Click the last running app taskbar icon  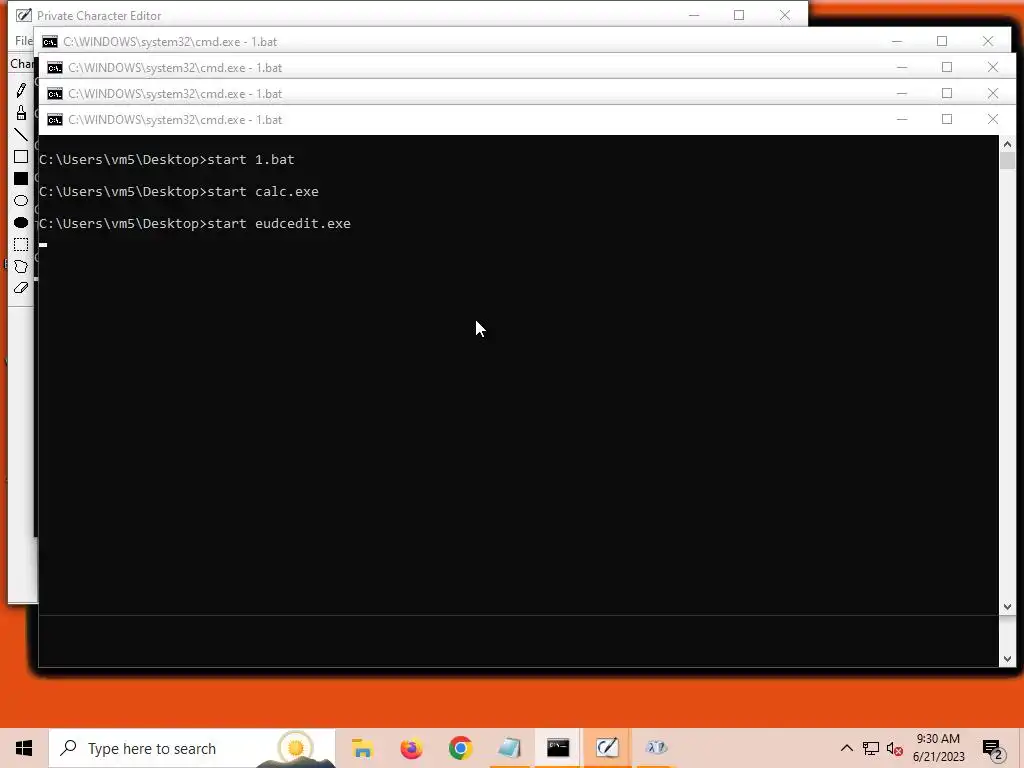[x=656, y=748]
